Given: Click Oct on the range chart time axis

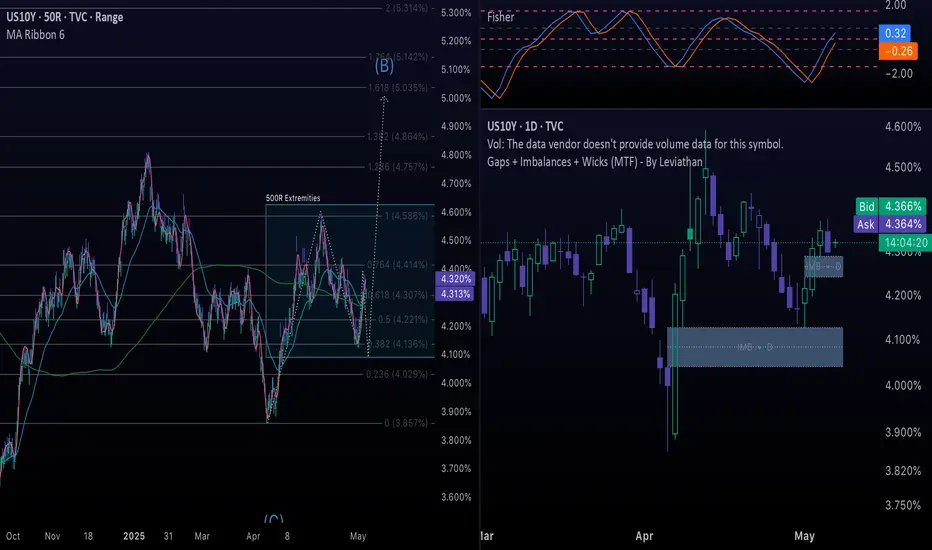Looking at the screenshot, I should coord(13,536).
